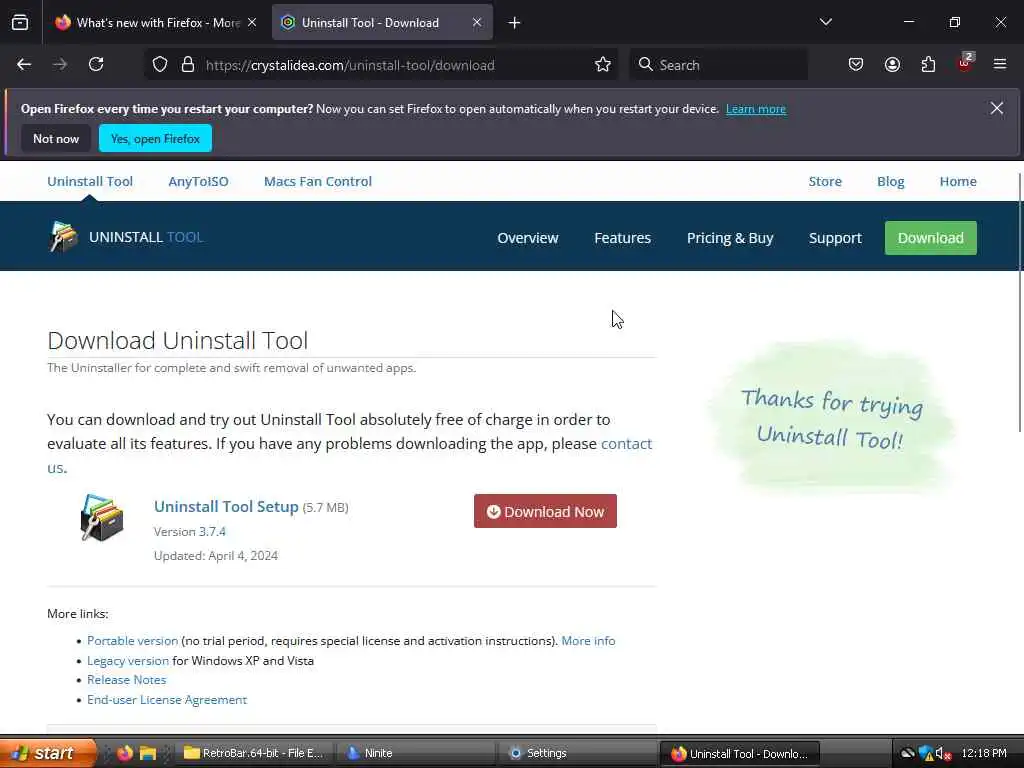1024x768 pixels.
Task: Click the site padlock icon
Action: point(188,65)
